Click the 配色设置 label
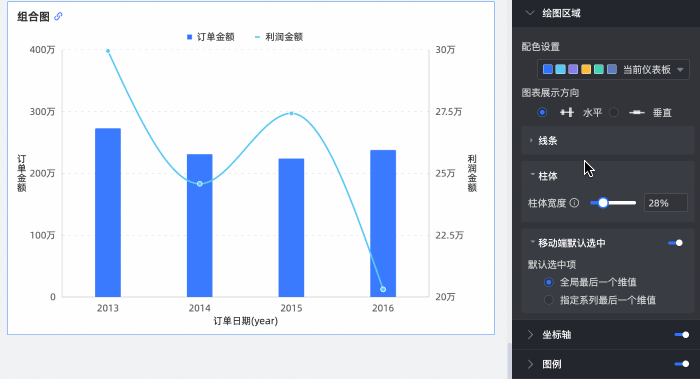700x379 pixels. click(x=541, y=47)
